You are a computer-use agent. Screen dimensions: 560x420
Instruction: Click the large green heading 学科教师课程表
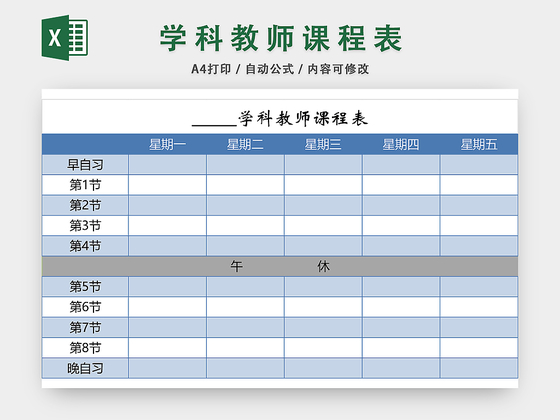pos(281,38)
